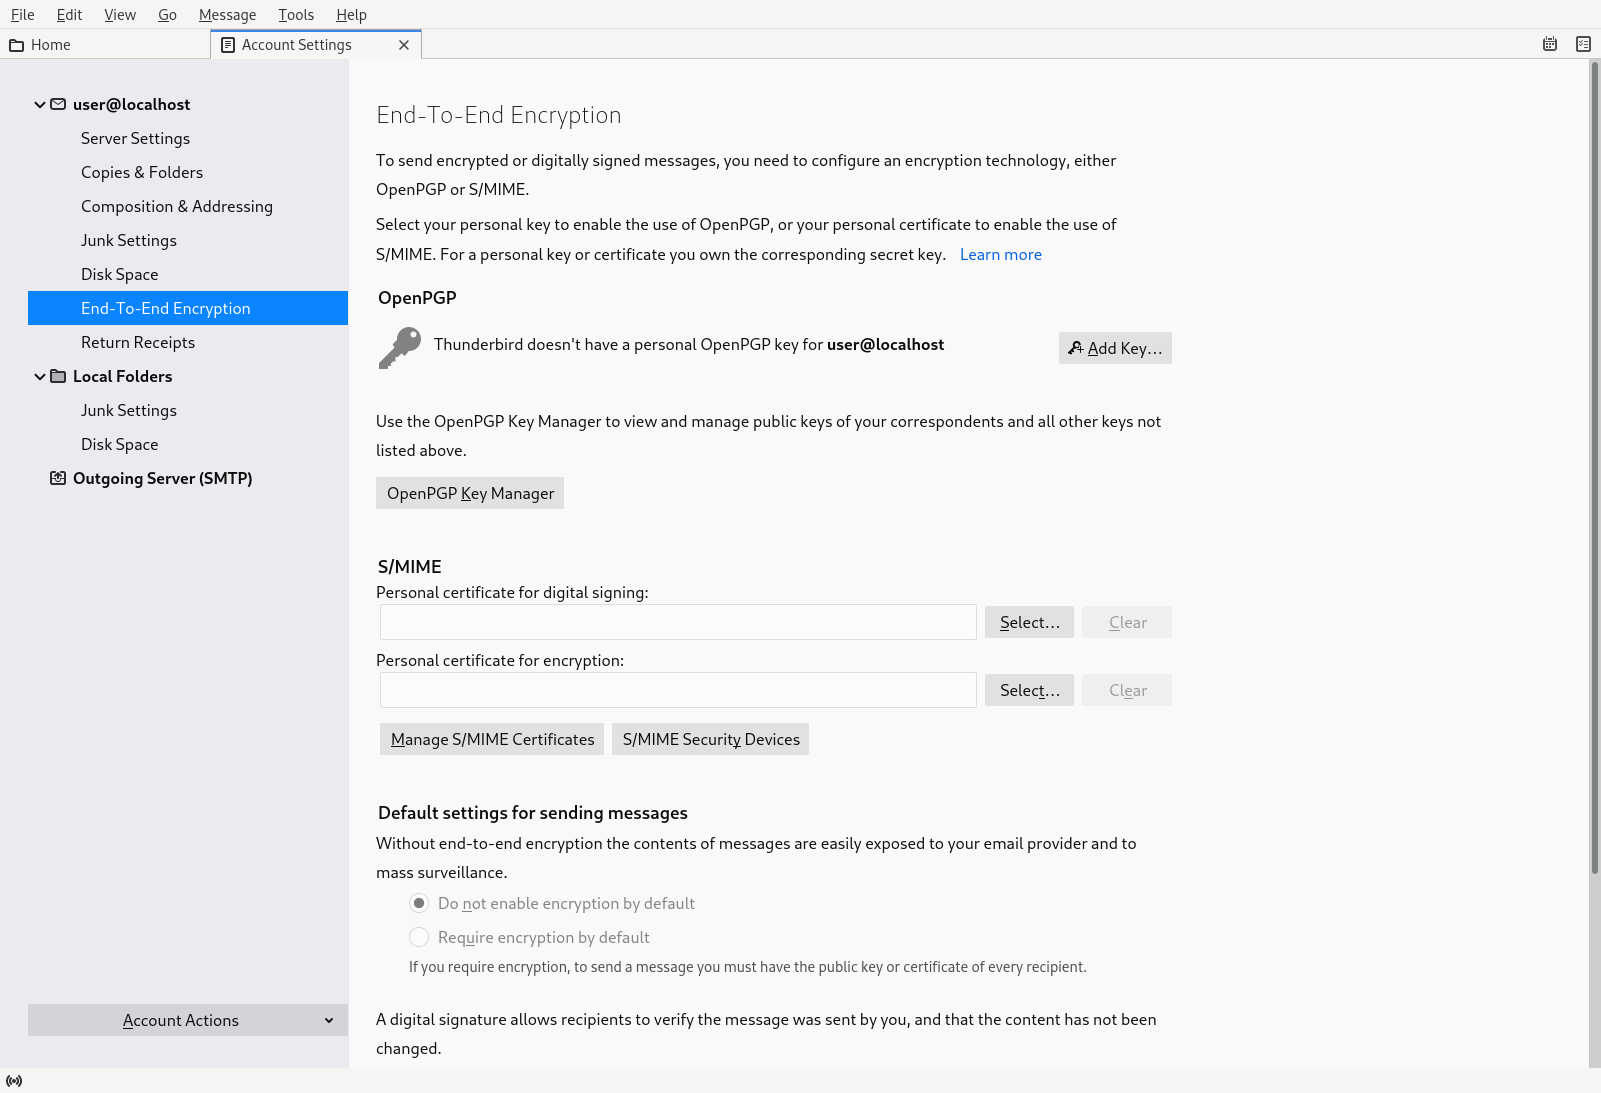Open the Account Actions dropdown
1601x1093 pixels.
point(188,1020)
